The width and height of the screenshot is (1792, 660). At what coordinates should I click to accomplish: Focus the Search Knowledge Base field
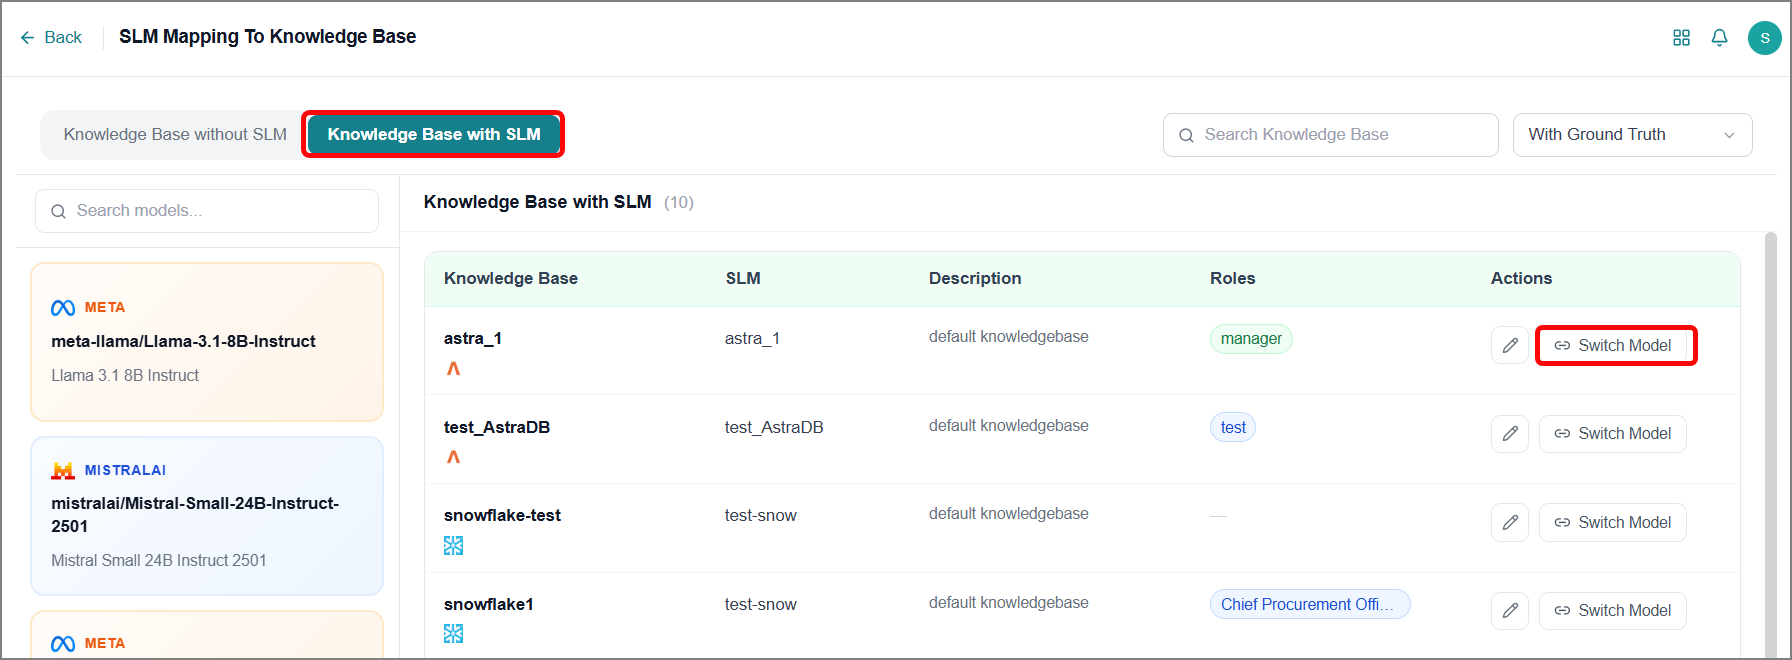click(1330, 135)
